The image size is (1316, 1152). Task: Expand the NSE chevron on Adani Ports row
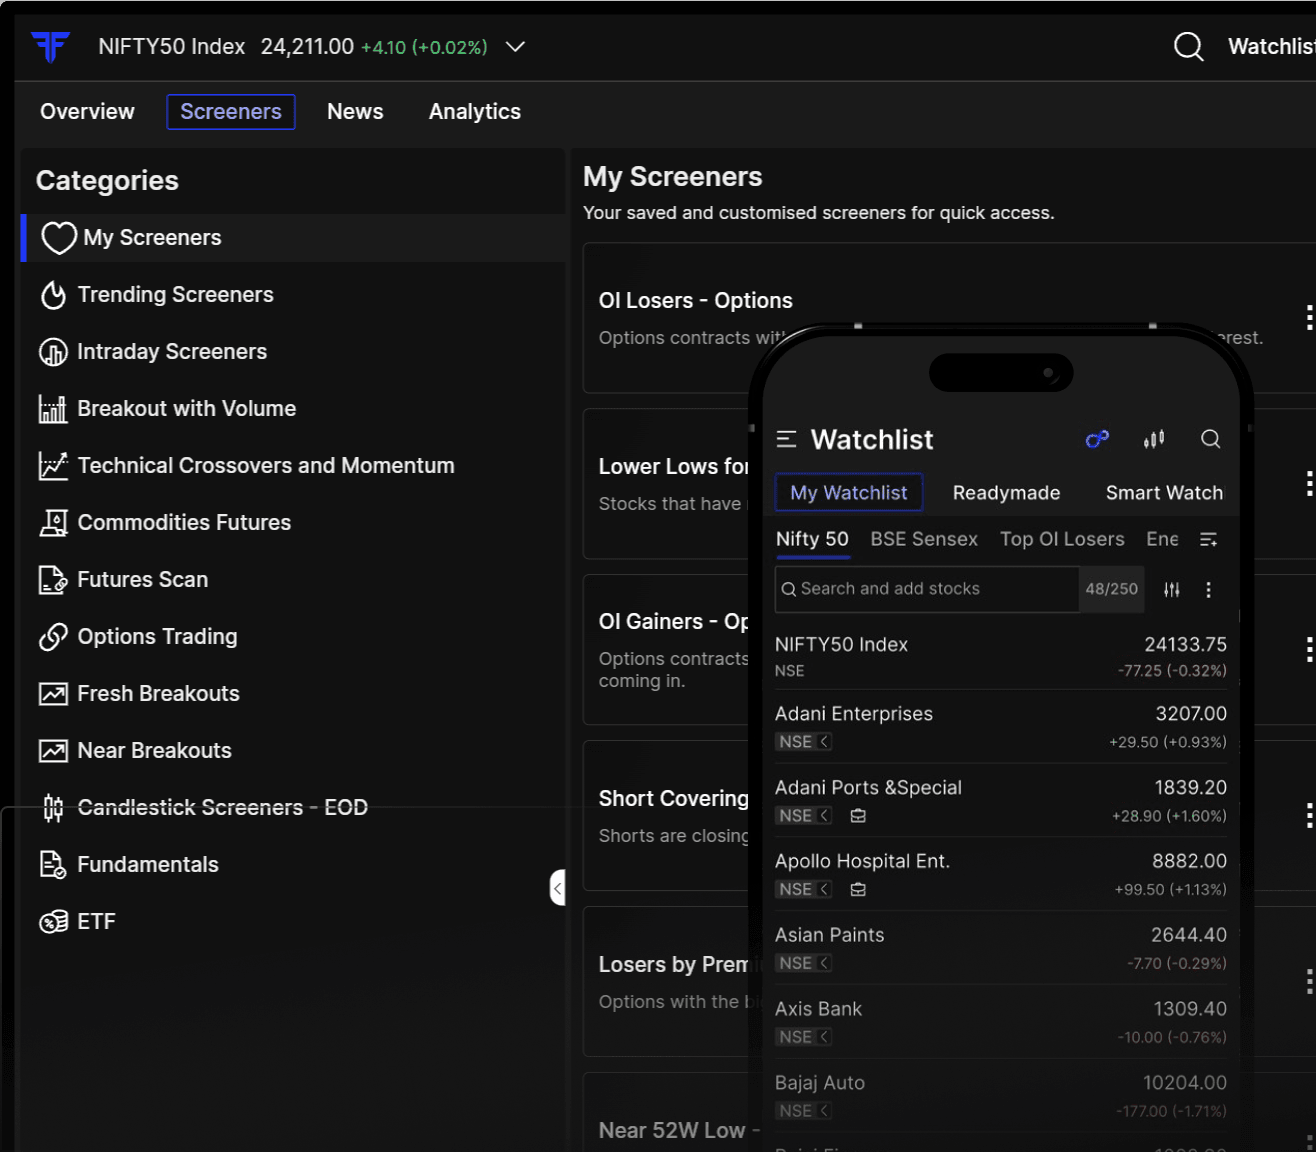click(824, 816)
